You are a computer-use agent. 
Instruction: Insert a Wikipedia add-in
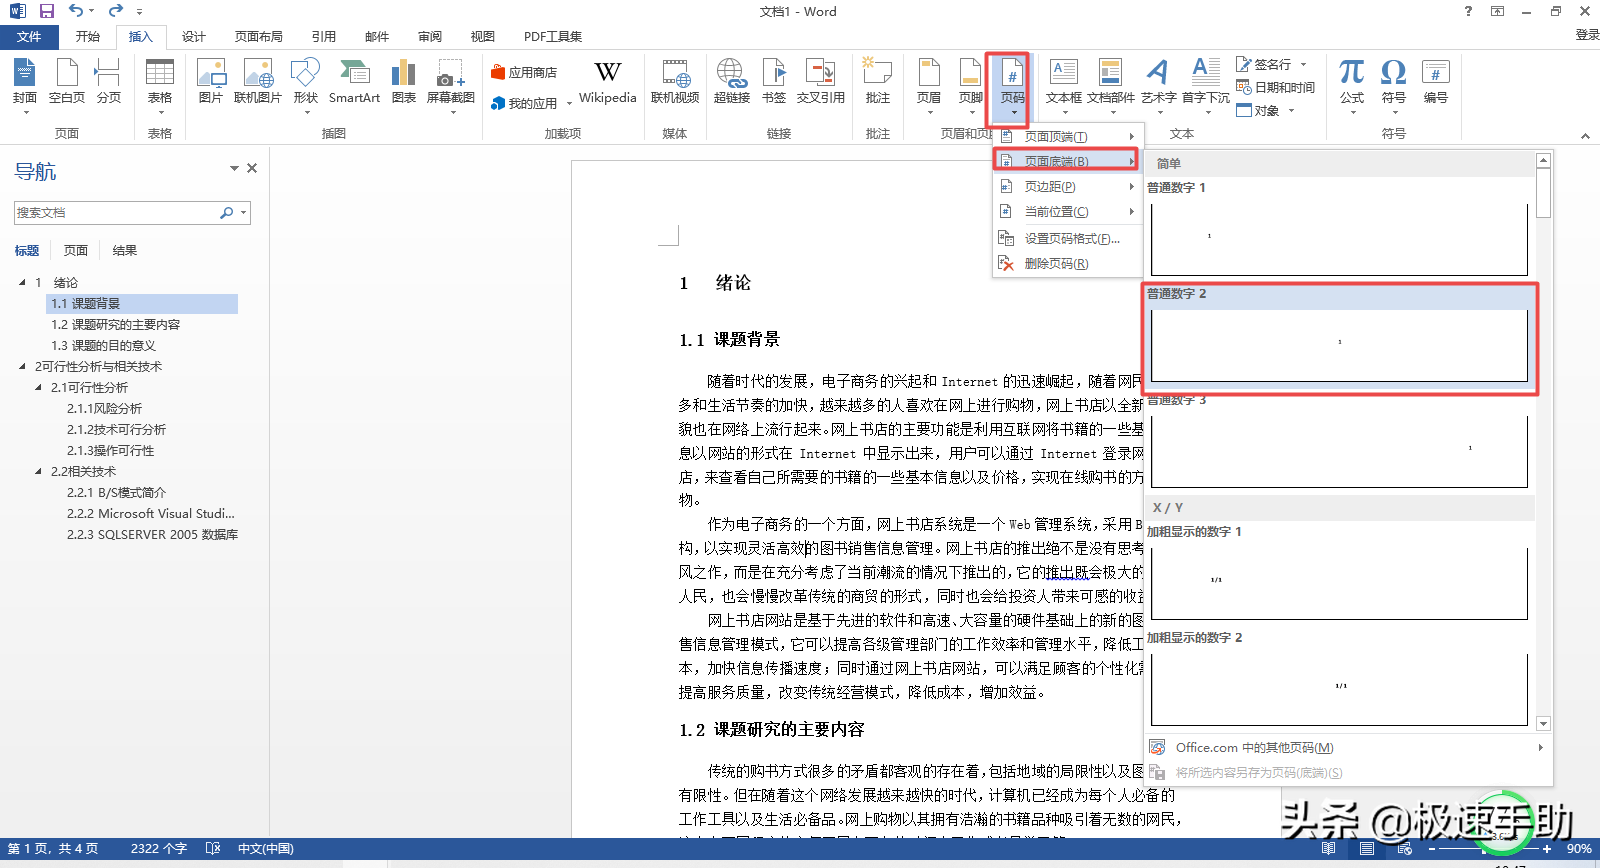[607, 80]
